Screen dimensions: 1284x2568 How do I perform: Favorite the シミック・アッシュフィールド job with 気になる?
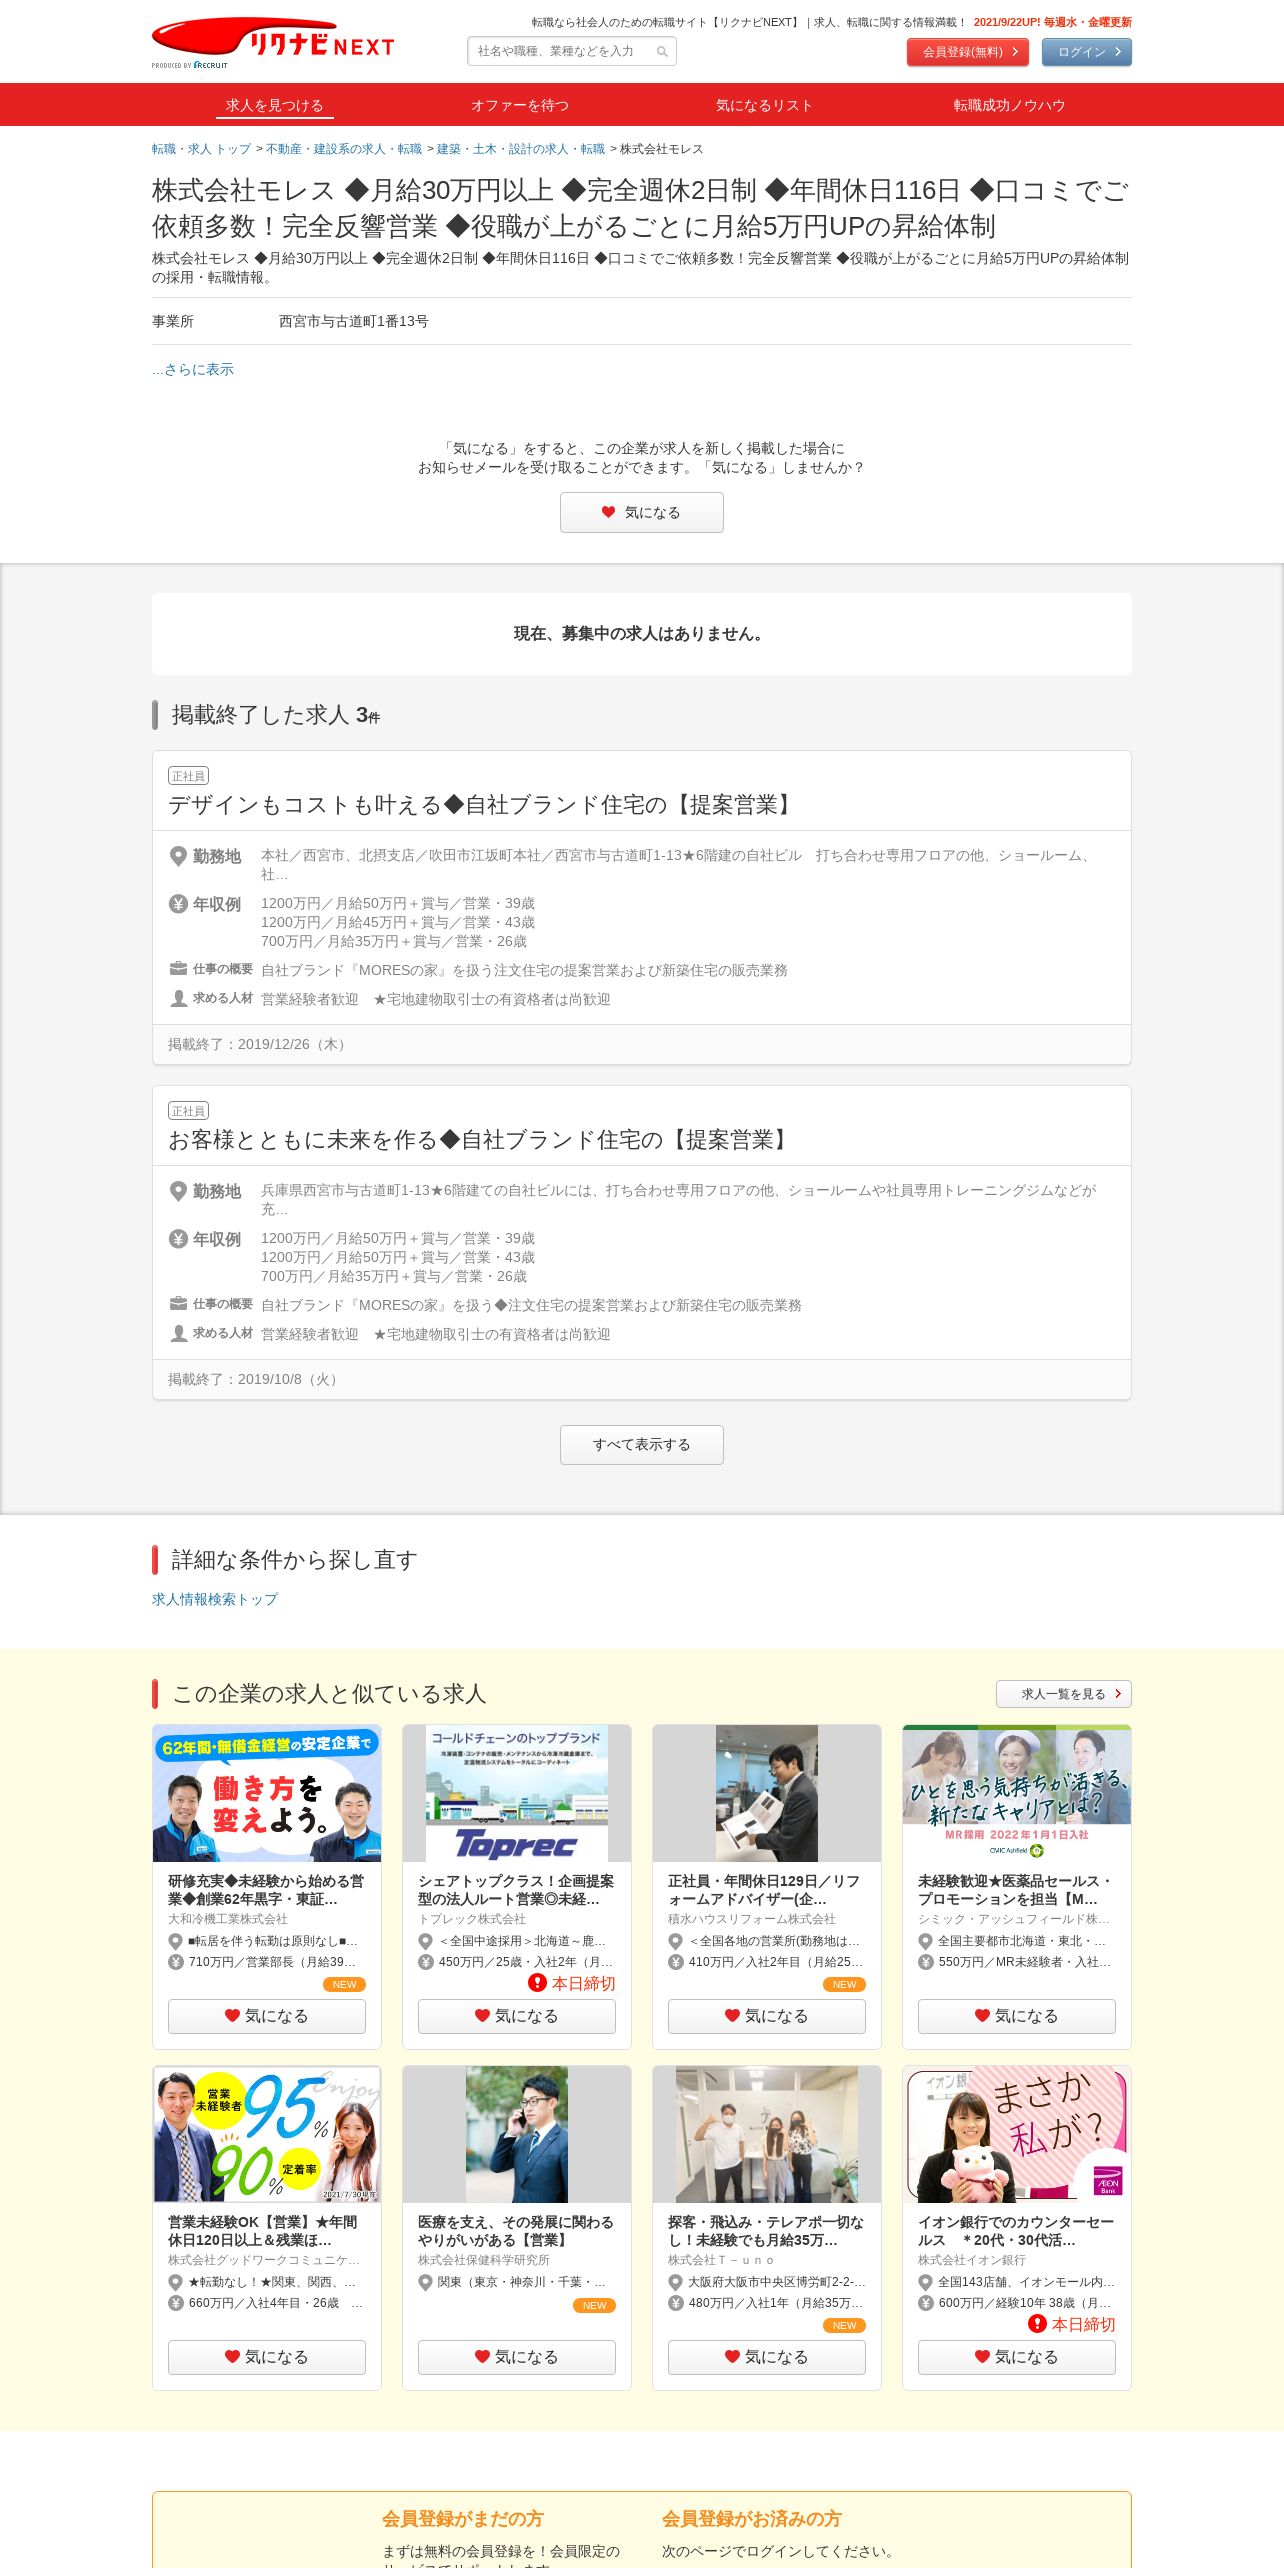[1017, 2016]
